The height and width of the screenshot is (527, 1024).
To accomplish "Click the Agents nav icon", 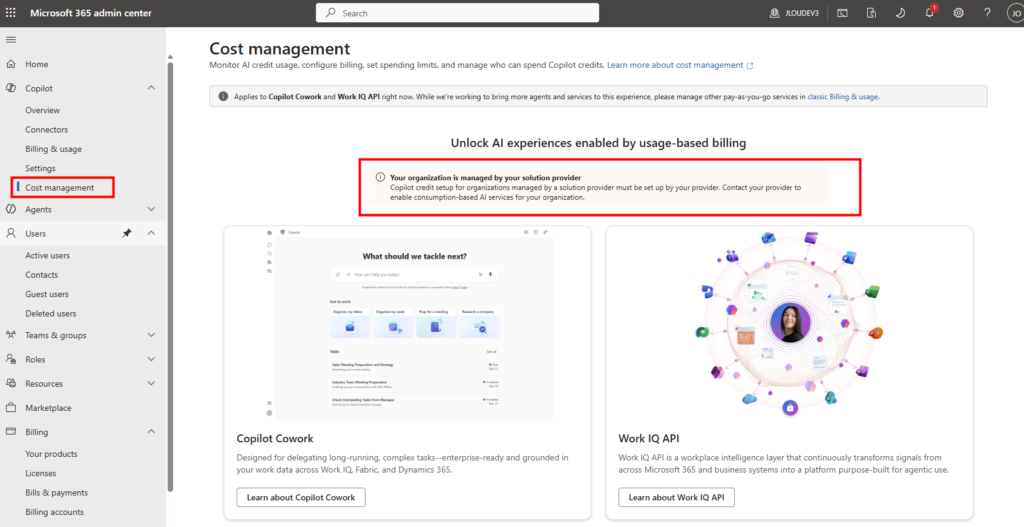I will (10, 209).
